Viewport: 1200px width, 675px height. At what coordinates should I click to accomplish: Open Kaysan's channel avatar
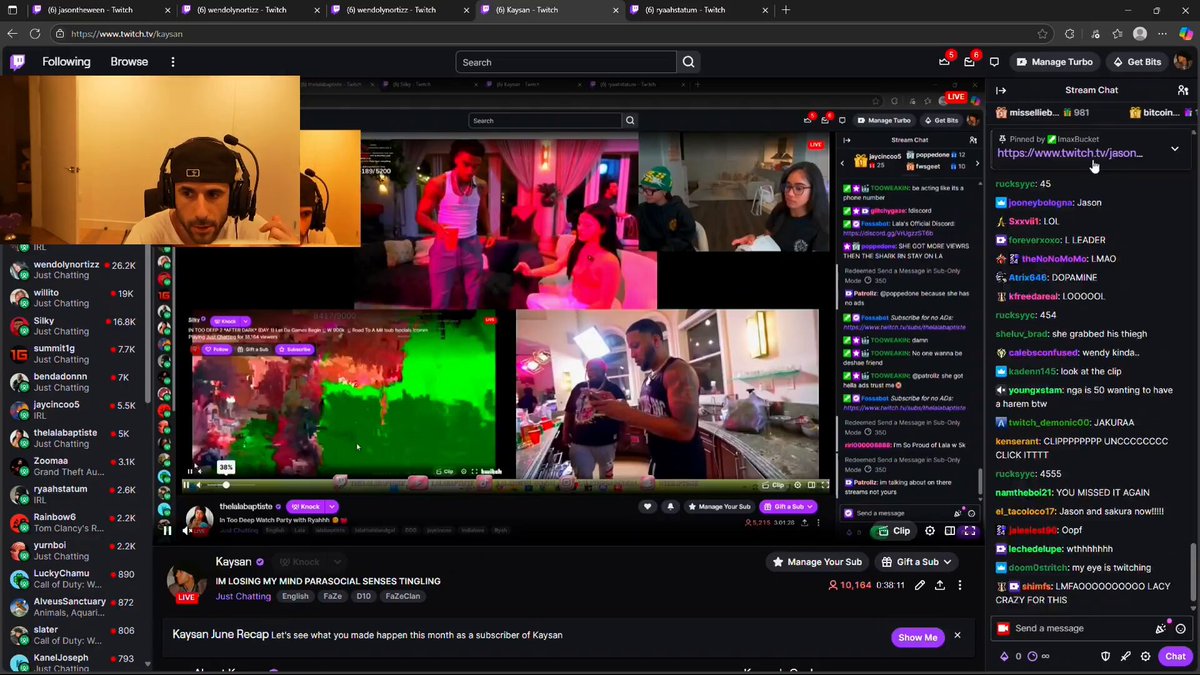pos(186,582)
